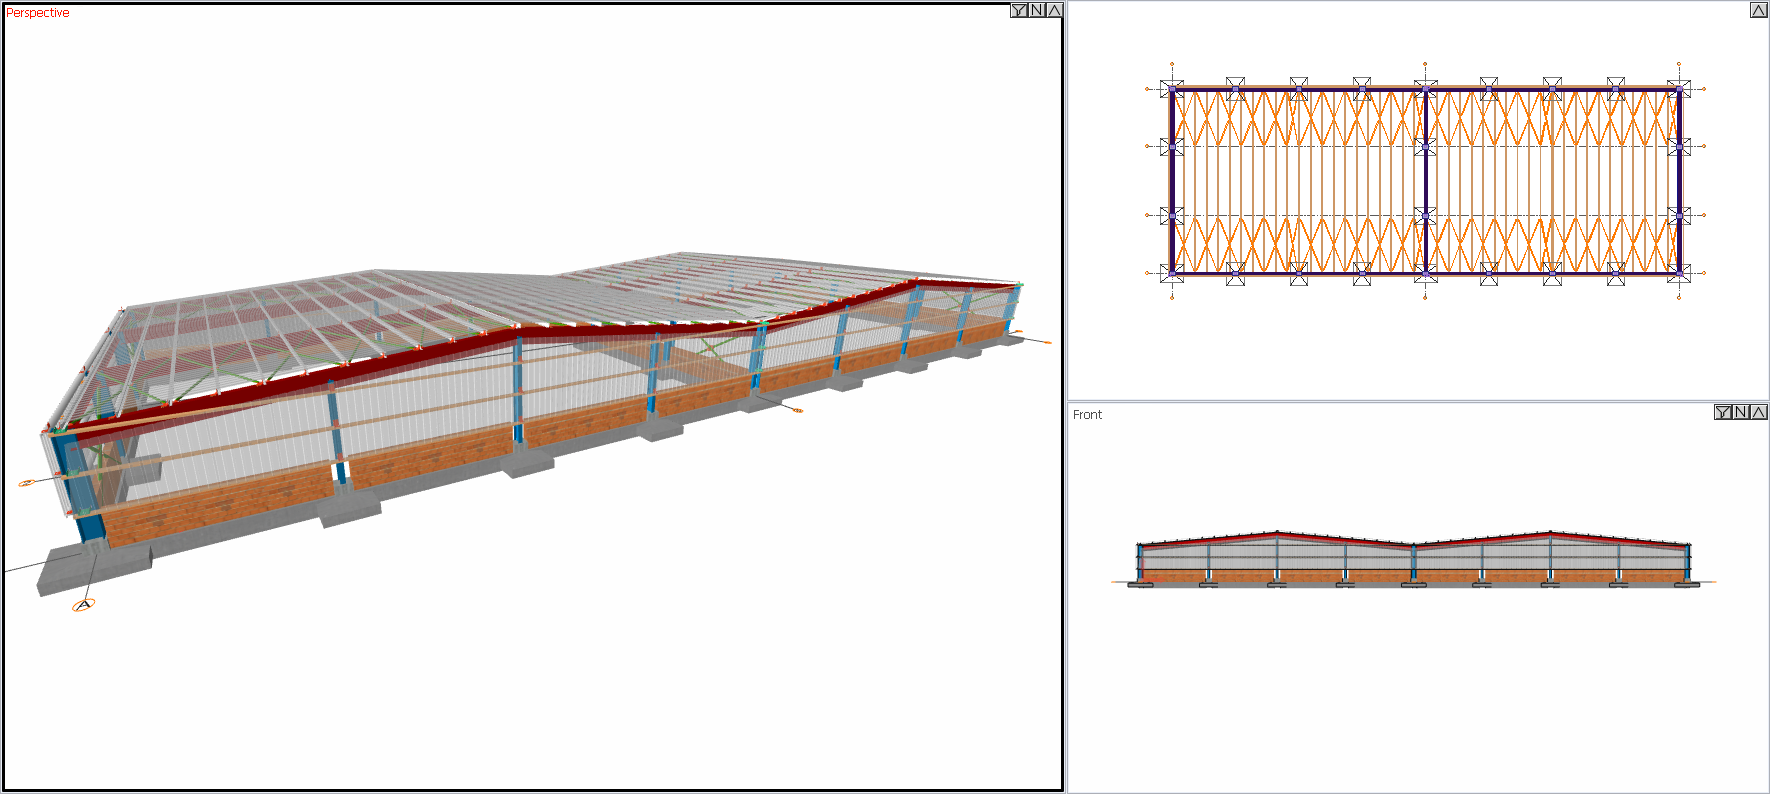Select the top-right corner column in plan view
The image size is (1770, 794).
[x=1679, y=89]
